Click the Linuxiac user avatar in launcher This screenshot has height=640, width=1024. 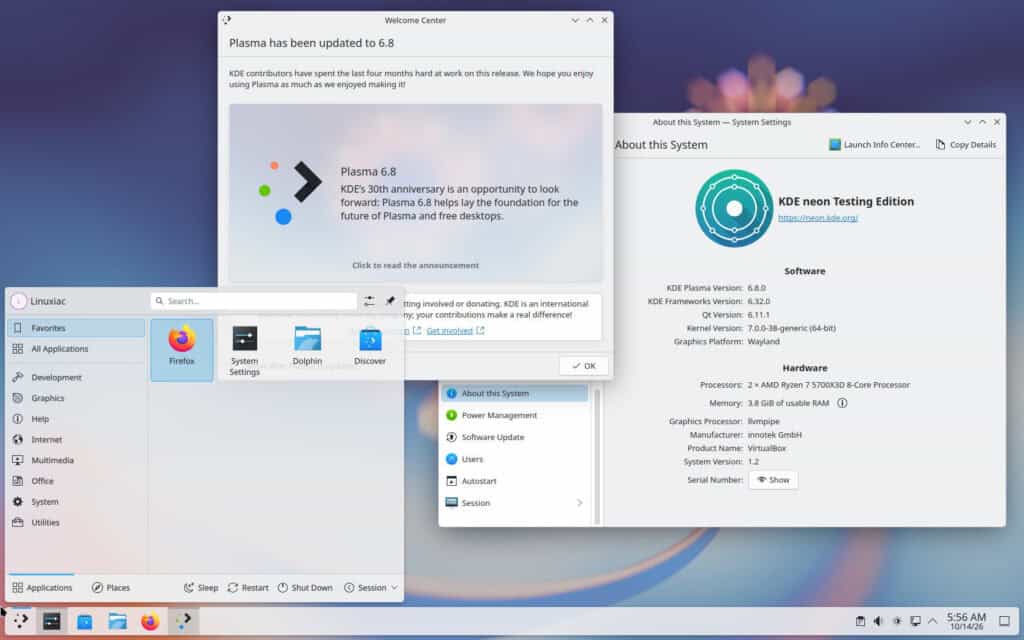click(x=18, y=301)
